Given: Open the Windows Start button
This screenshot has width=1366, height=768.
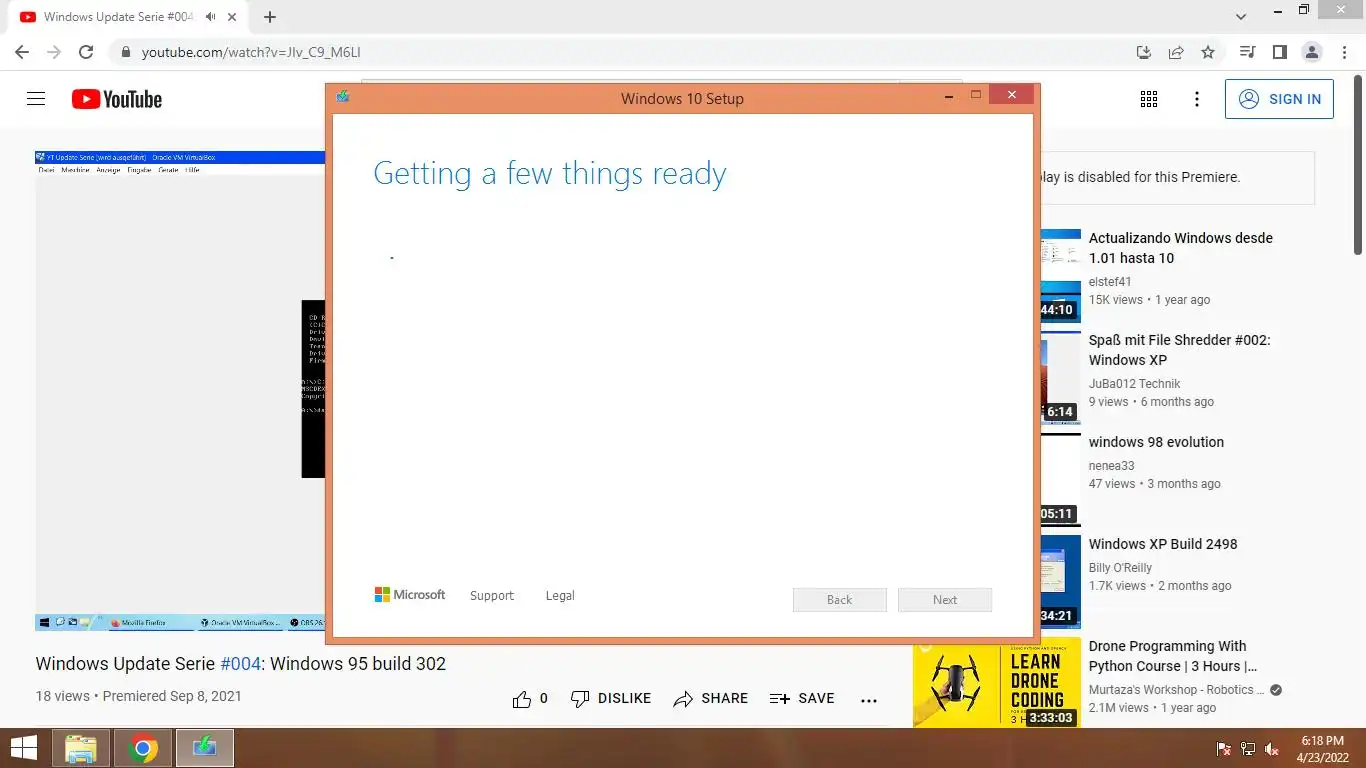Looking at the screenshot, I should pos(23,748).
